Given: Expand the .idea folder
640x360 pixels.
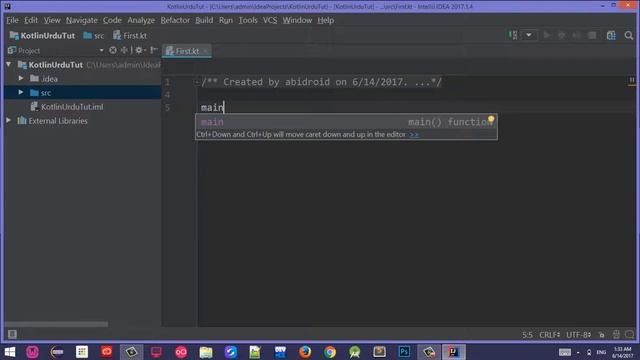Looking at the screenshot, I should pyautogui.click(x=20, y=78).
